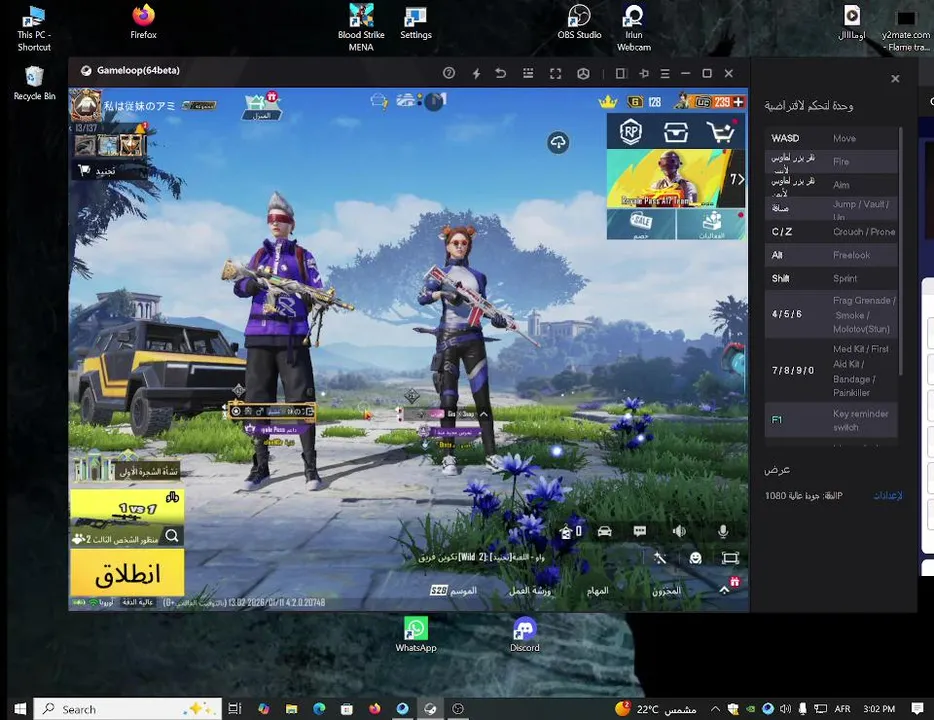934x720 pixels.
Task: Open the S26 Season tab
Action: click(453, 590)
